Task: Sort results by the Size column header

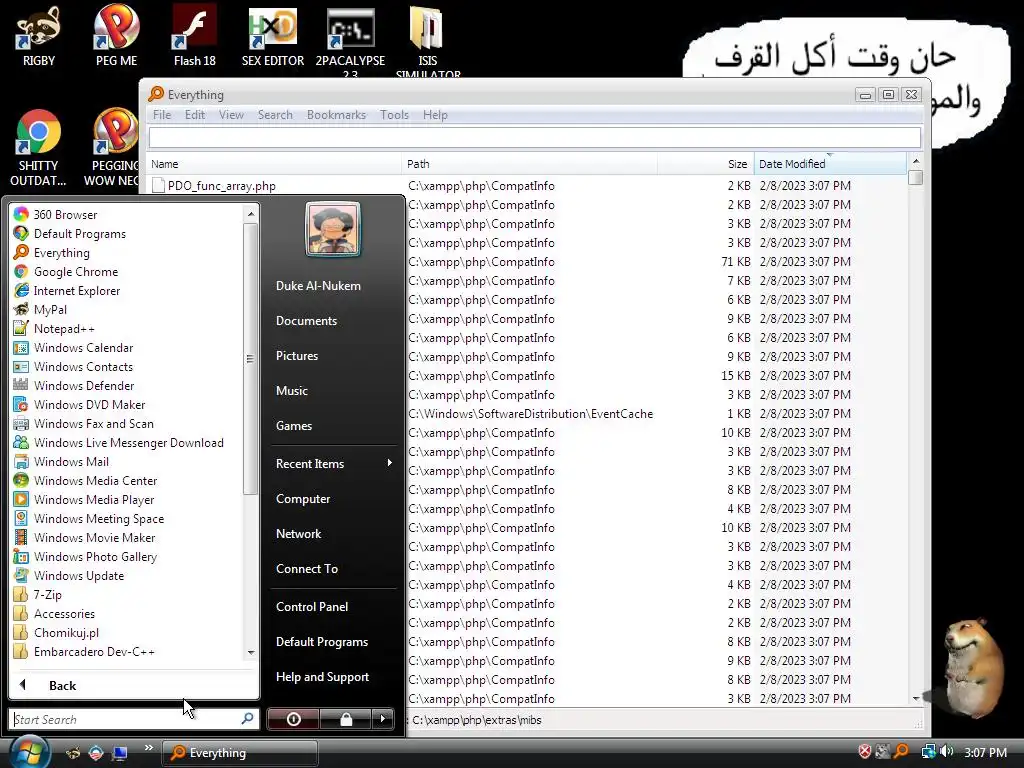Action: (706, 164)
